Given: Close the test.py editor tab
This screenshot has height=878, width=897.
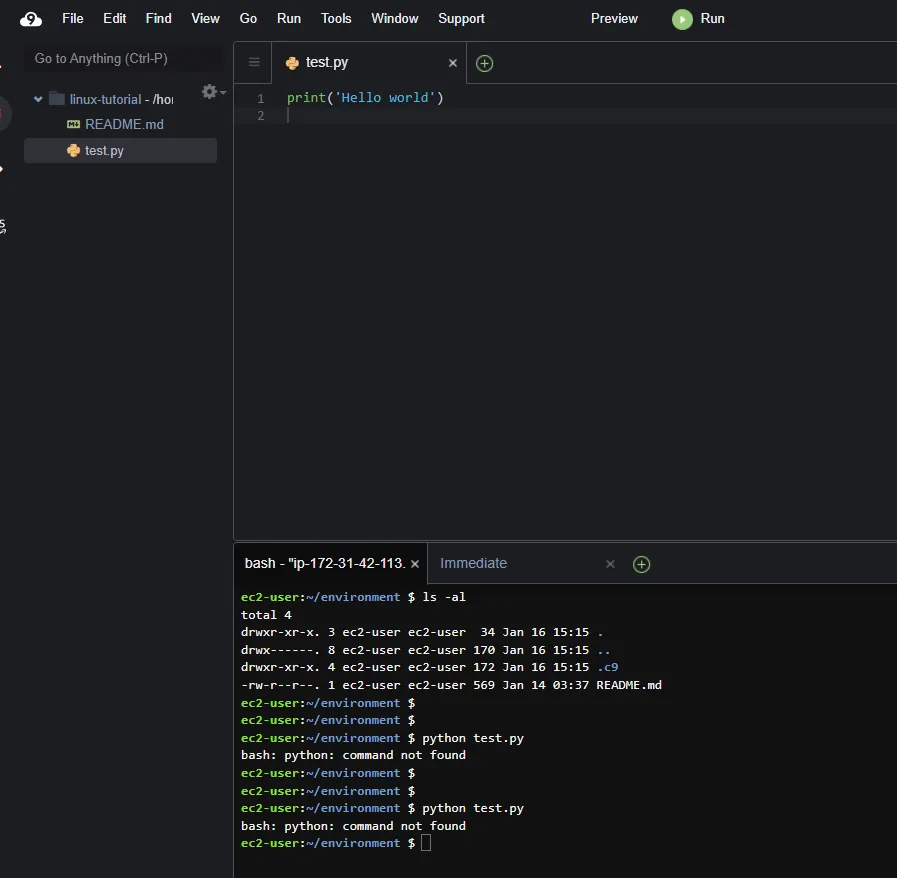Looking at the screenshot, I should pos(453,63).
